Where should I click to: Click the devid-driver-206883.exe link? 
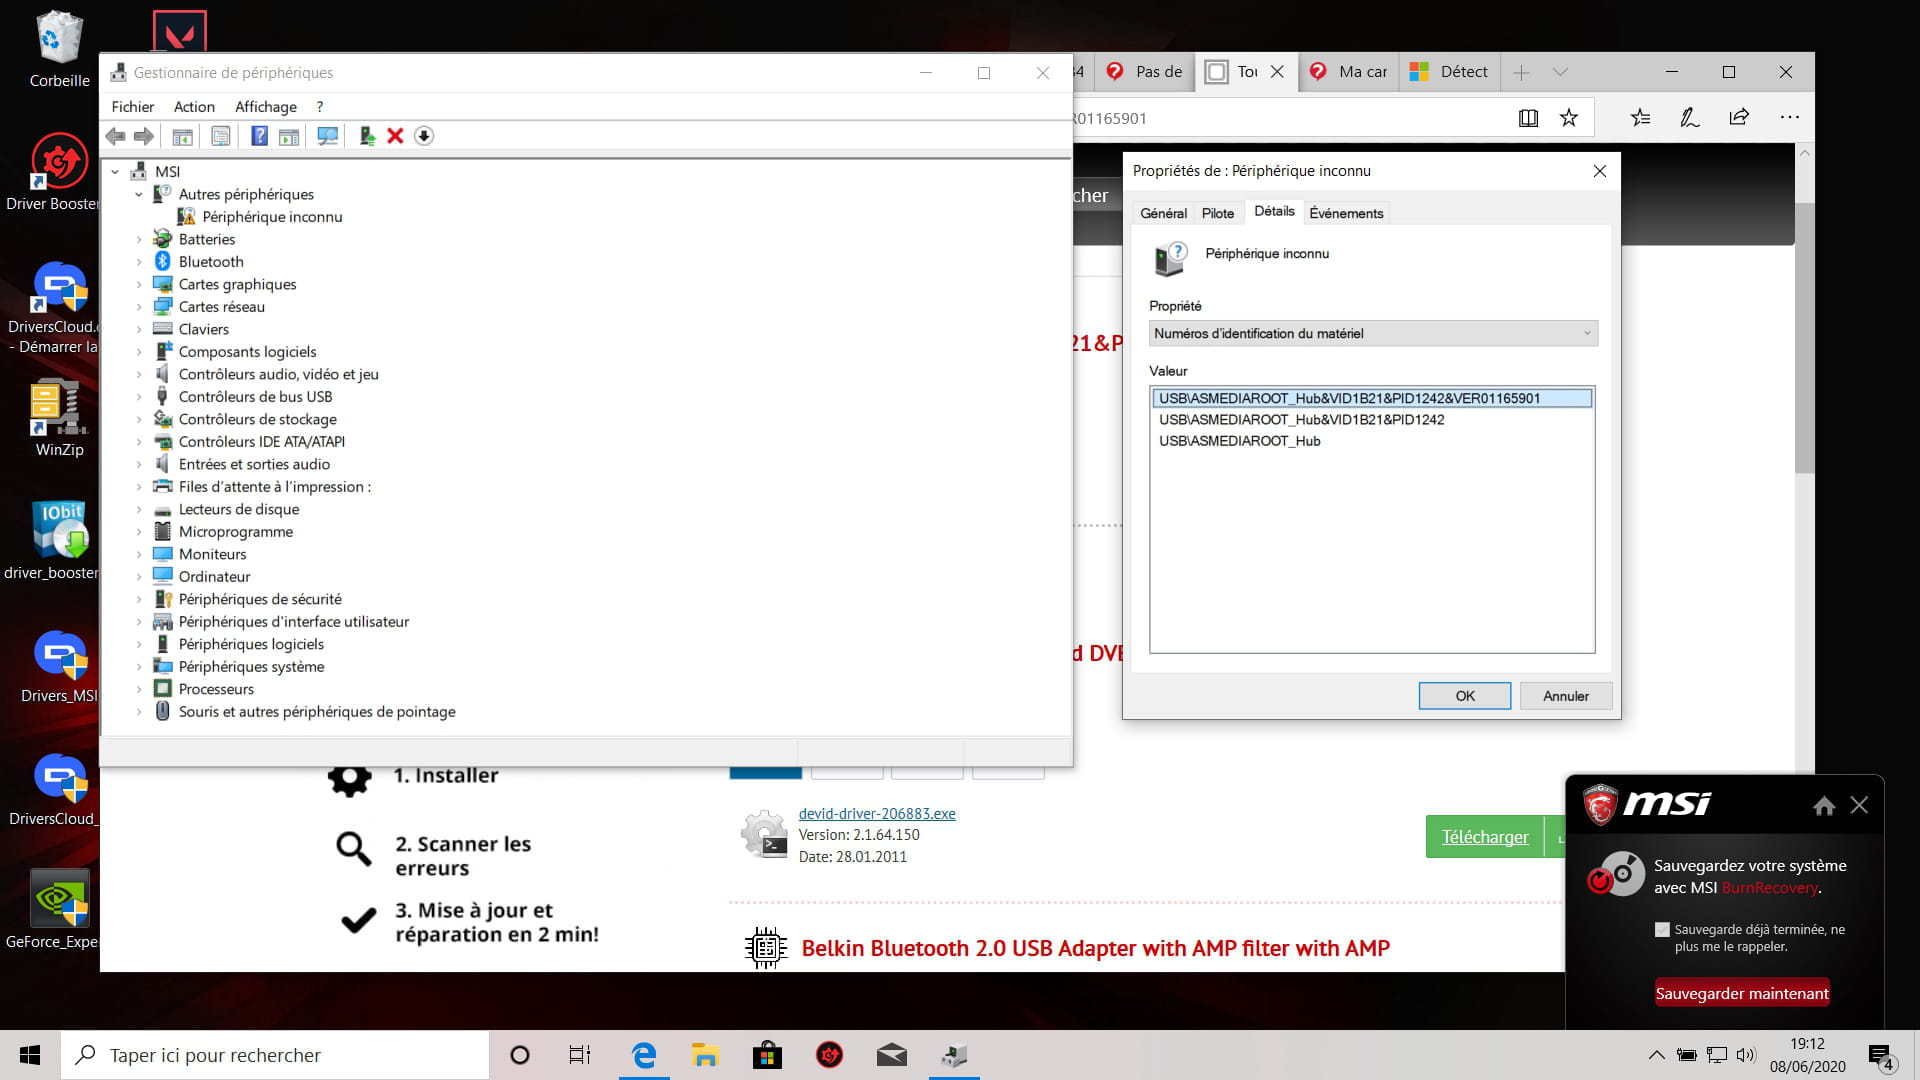click(877, 814)
